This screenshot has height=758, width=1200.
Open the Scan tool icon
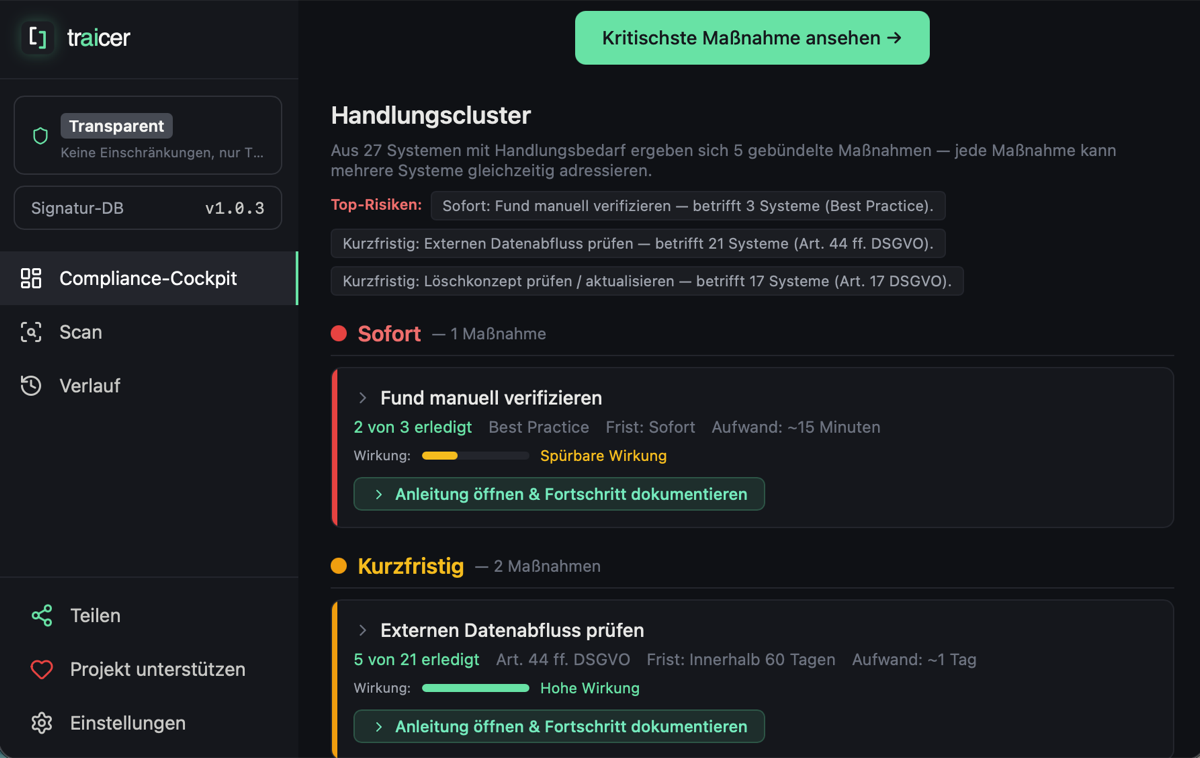click(31, 332)
